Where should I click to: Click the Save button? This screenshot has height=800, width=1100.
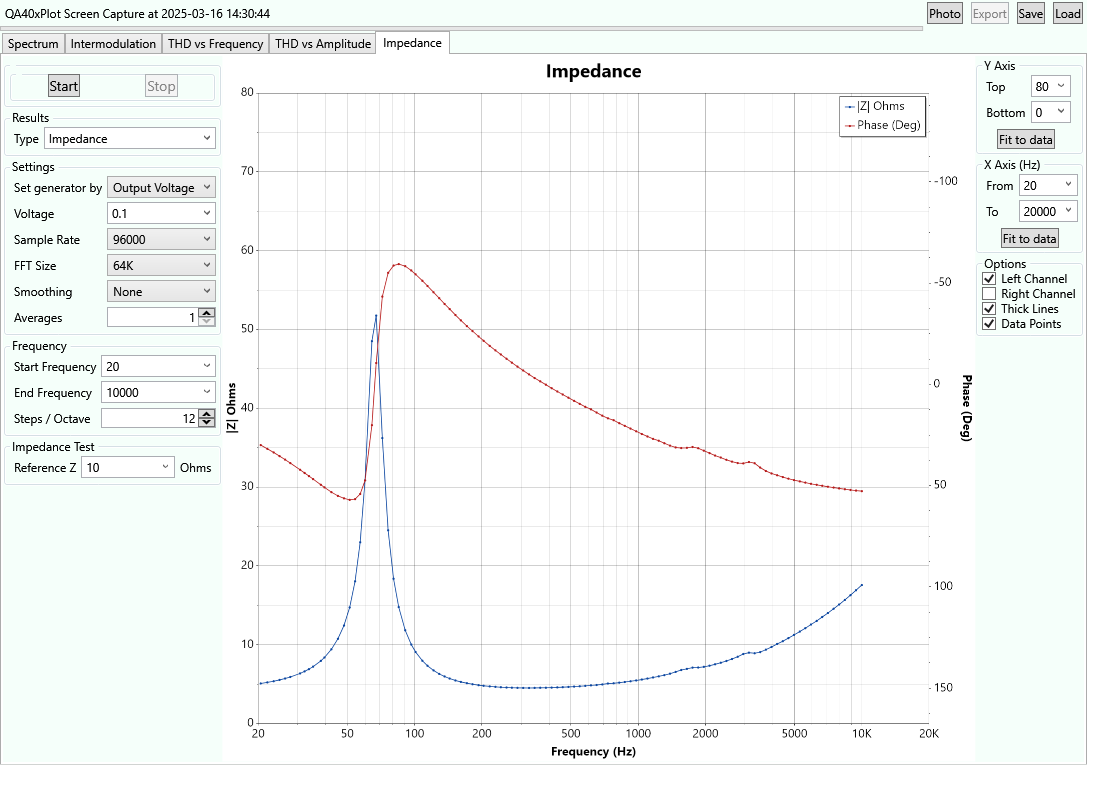1031,13
